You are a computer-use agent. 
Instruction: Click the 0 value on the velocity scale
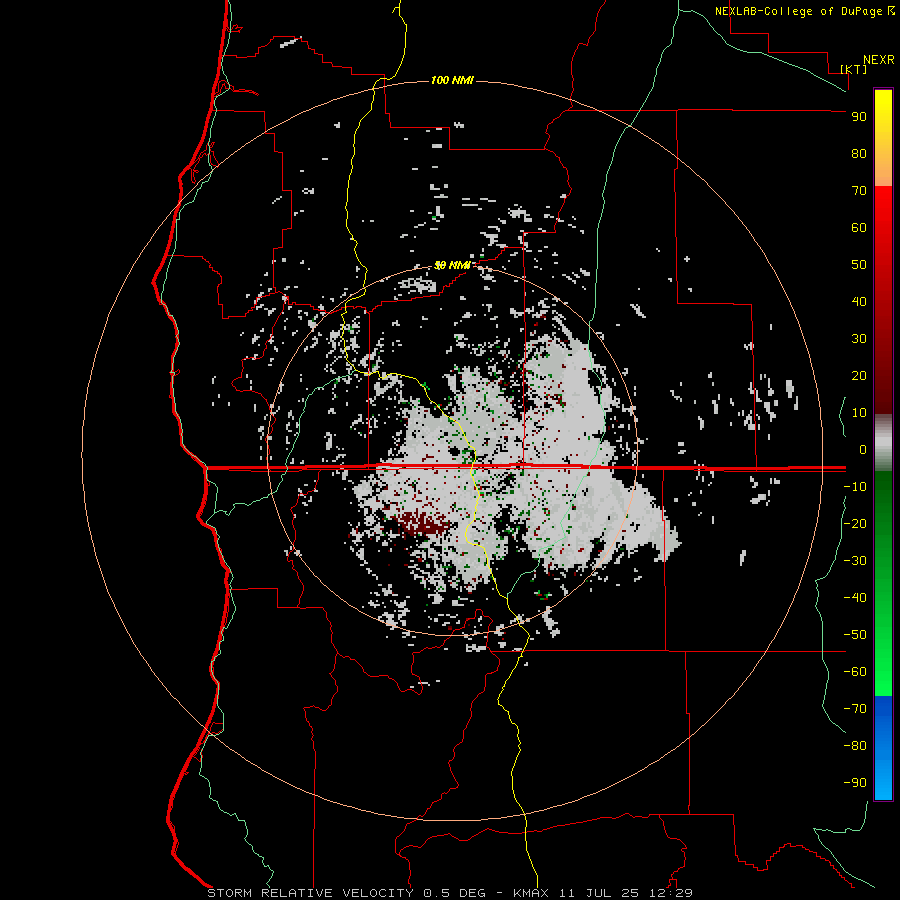tap(863, 449)
